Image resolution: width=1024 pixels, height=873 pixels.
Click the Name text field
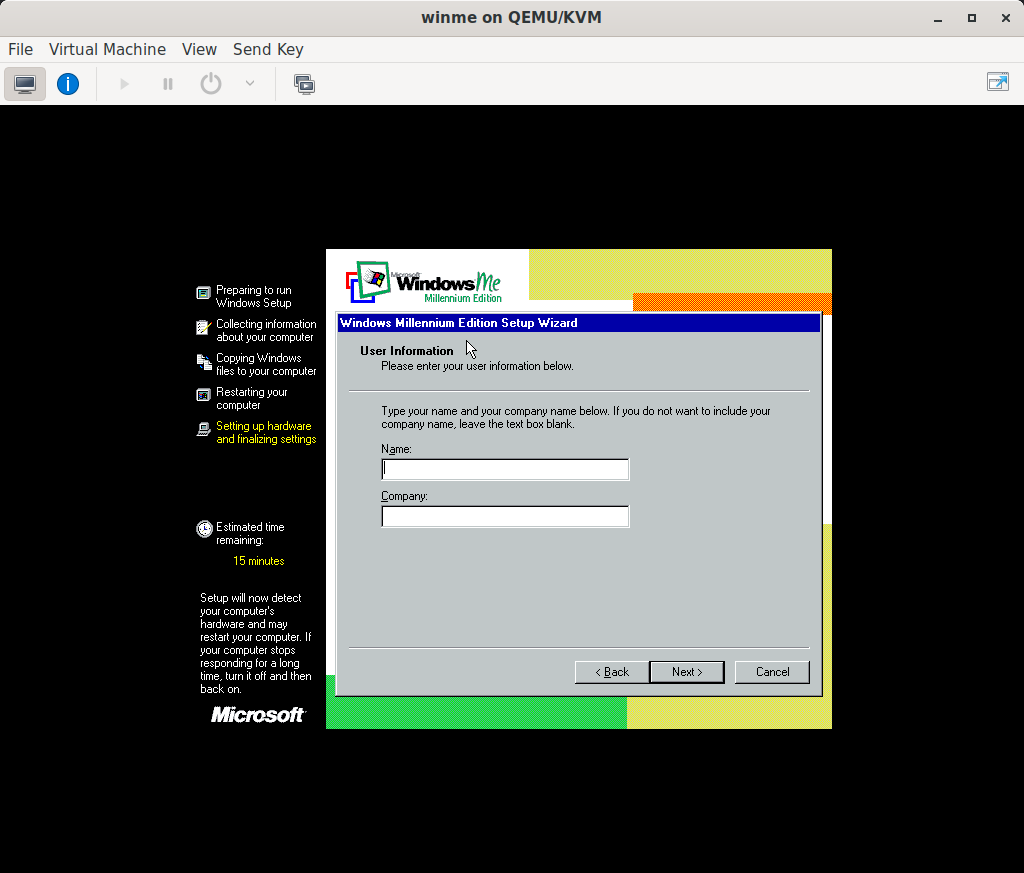coord(505,469)
